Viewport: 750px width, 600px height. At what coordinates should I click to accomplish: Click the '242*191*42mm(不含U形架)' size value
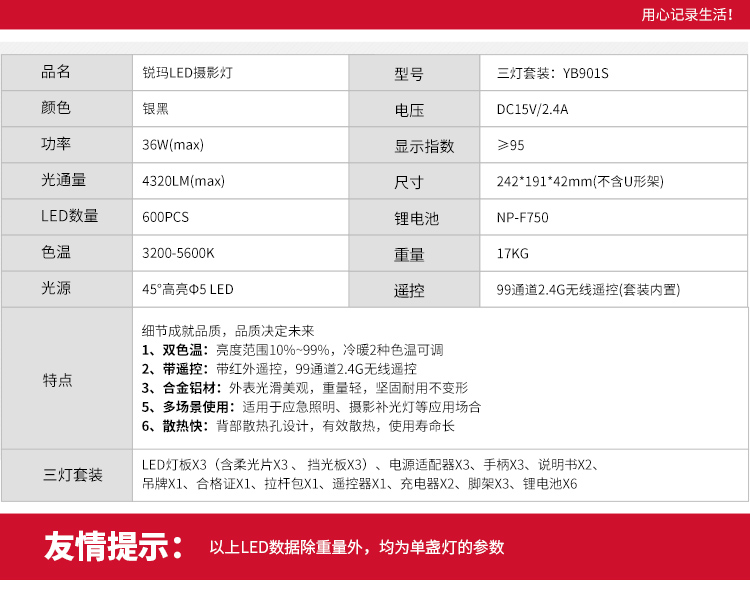pos(580,181)
